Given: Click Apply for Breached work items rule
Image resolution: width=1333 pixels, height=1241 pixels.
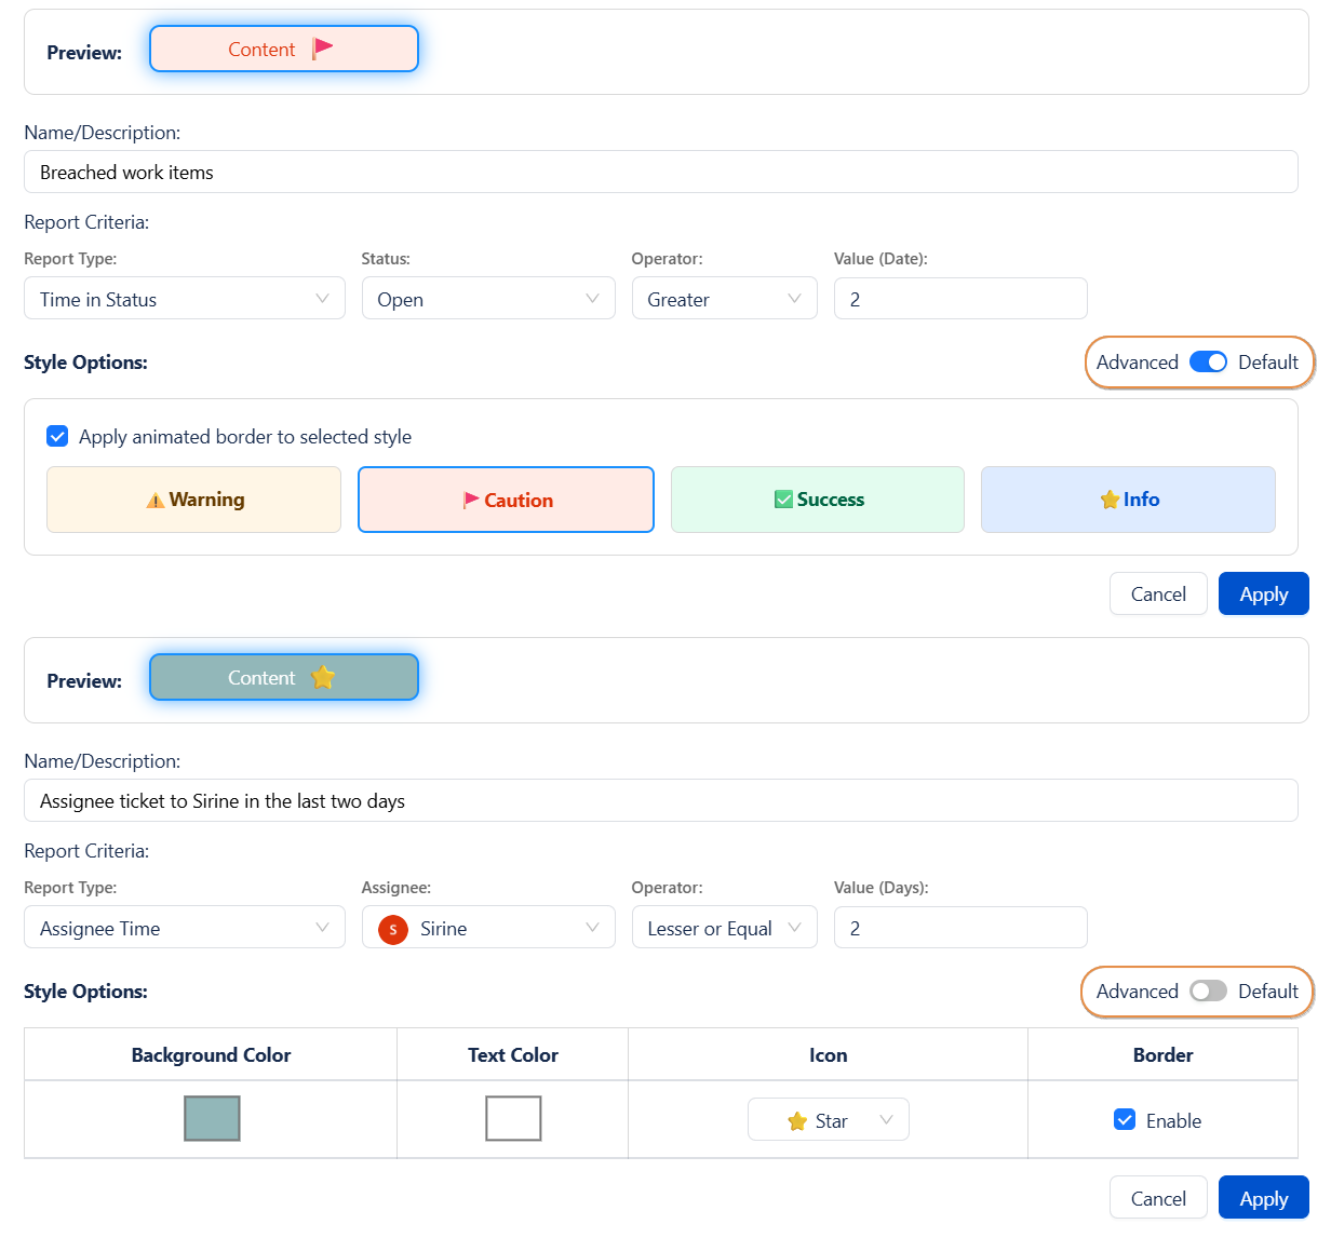Looking at the screenshot, I should click(x=1263, y=594).
